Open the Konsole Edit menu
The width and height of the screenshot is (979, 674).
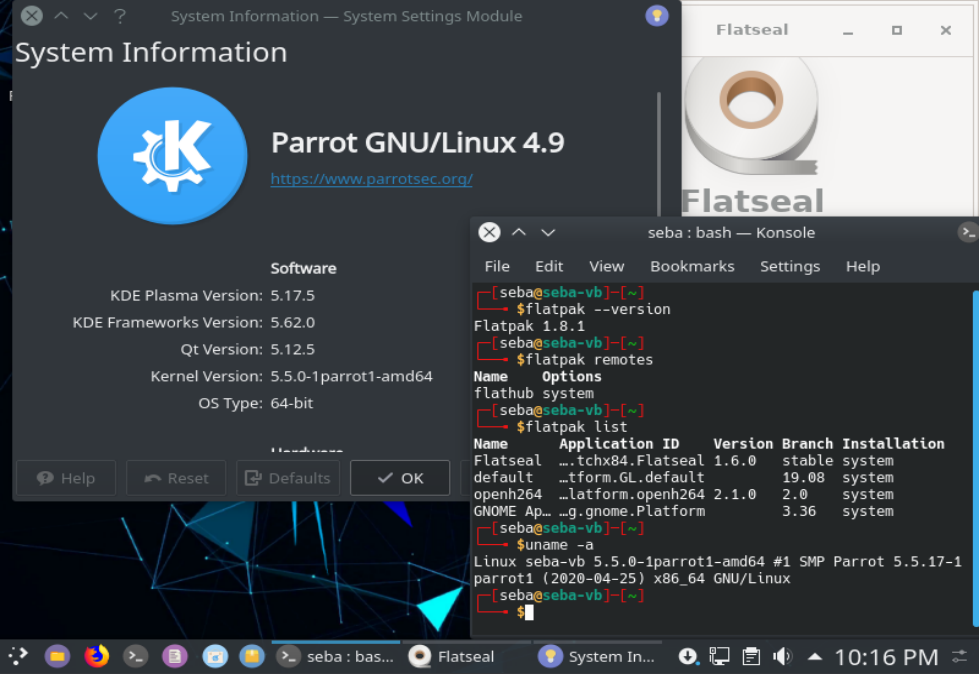coord(549,266)
